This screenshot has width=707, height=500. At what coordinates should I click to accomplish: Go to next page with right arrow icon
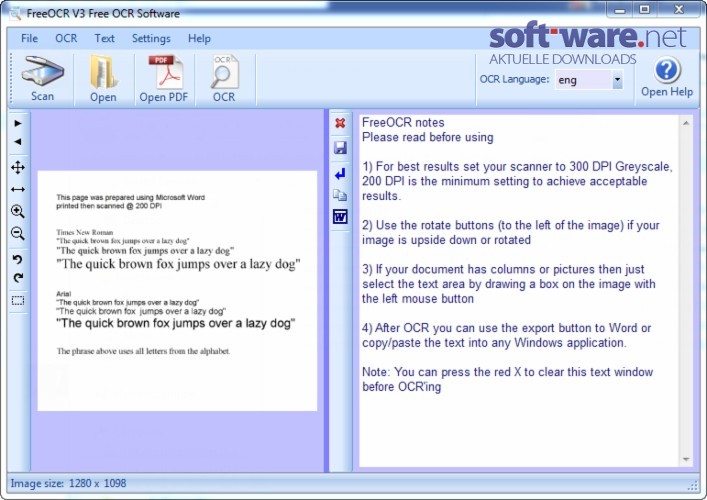(x=18, y=124)
